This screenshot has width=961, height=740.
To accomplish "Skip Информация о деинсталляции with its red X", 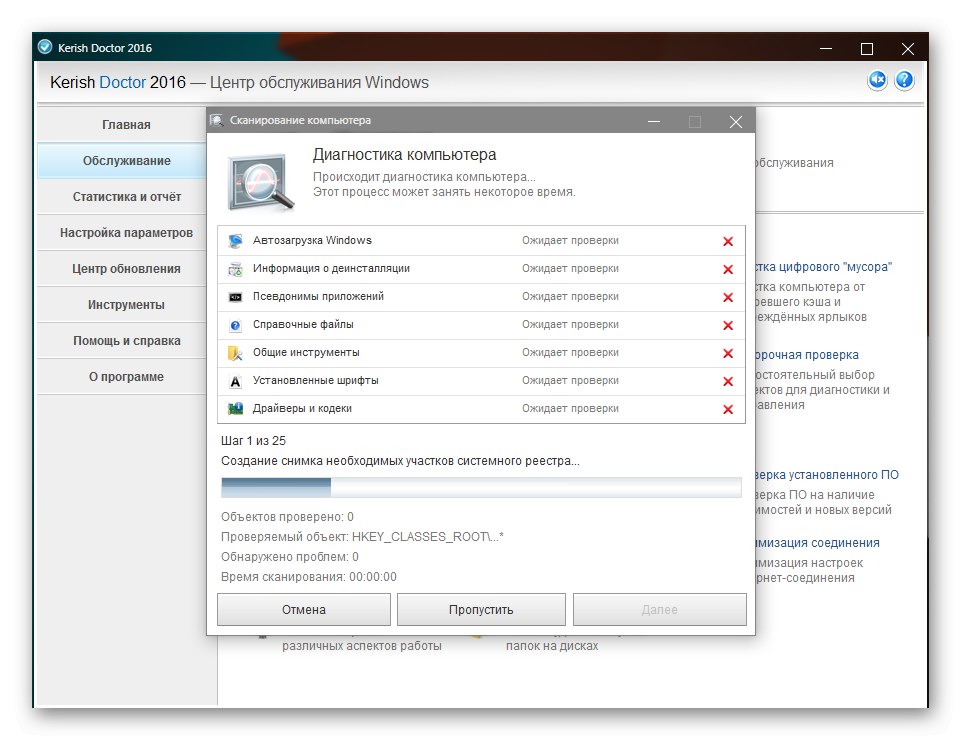I will 727,269.
